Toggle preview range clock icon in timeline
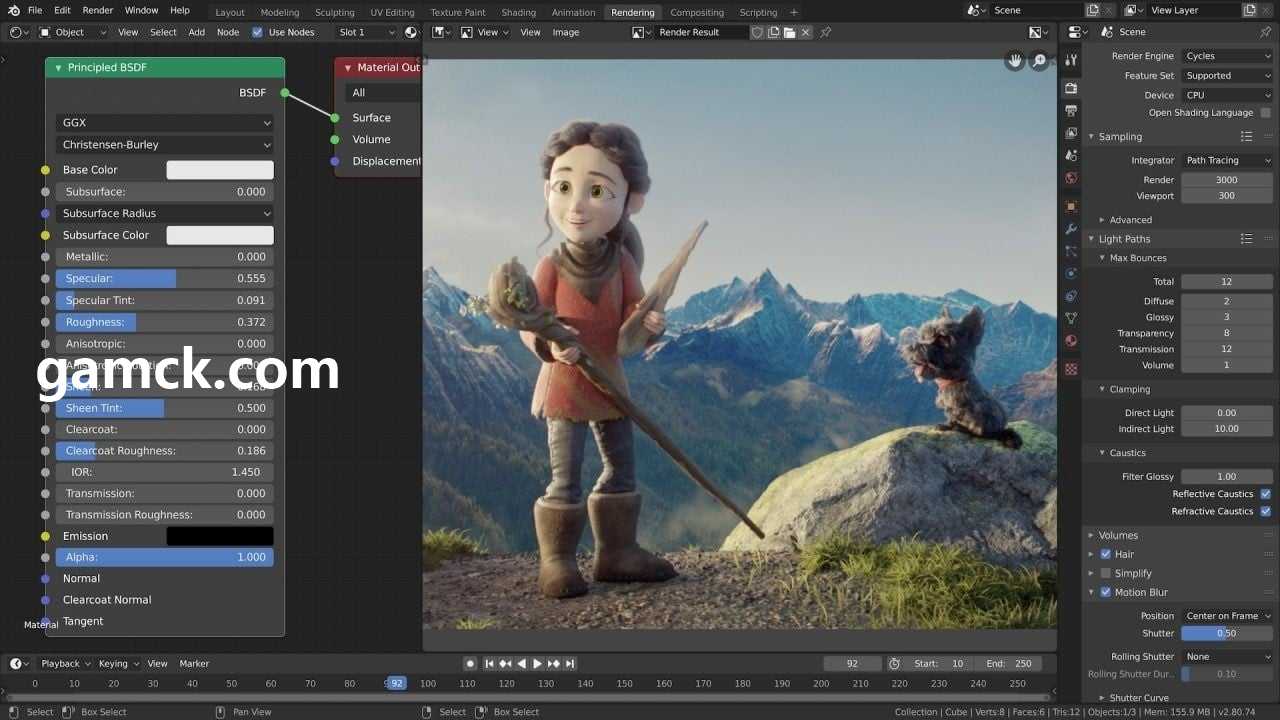Image resolution: width=1280 pixels, height=720 pixels. point(894,663)
